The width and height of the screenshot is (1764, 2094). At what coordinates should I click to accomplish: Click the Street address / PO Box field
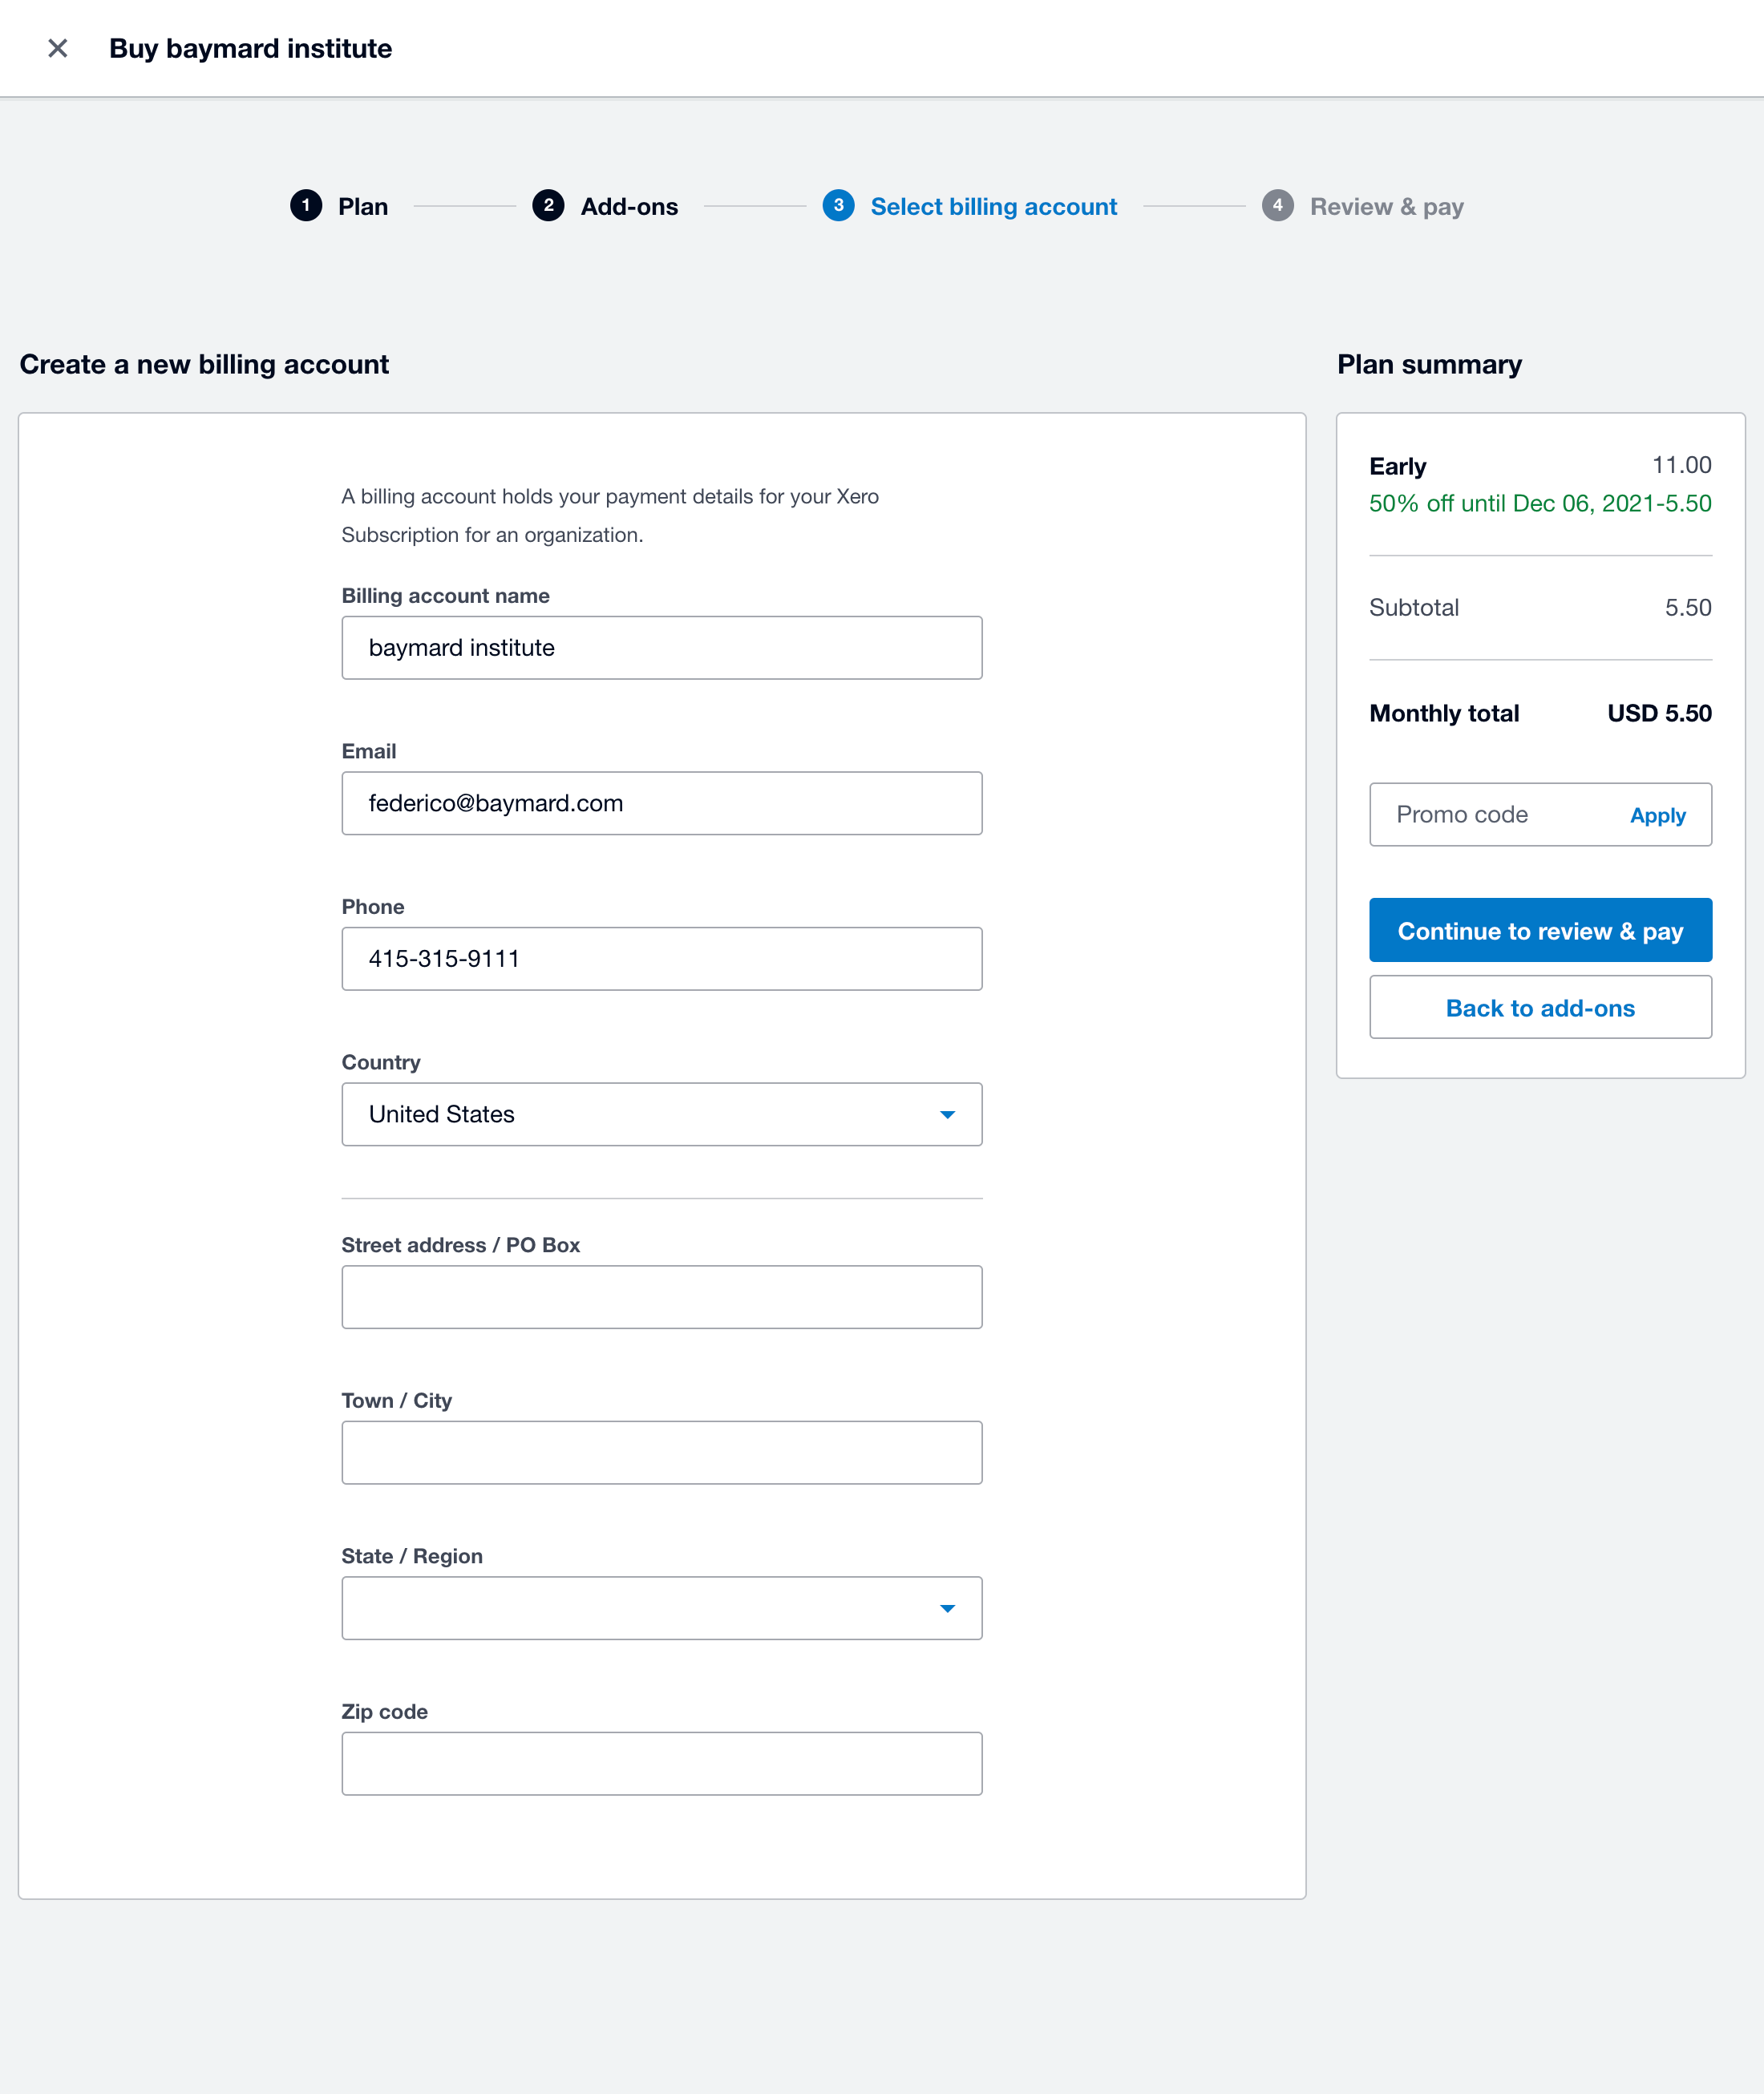[662, 1296]
